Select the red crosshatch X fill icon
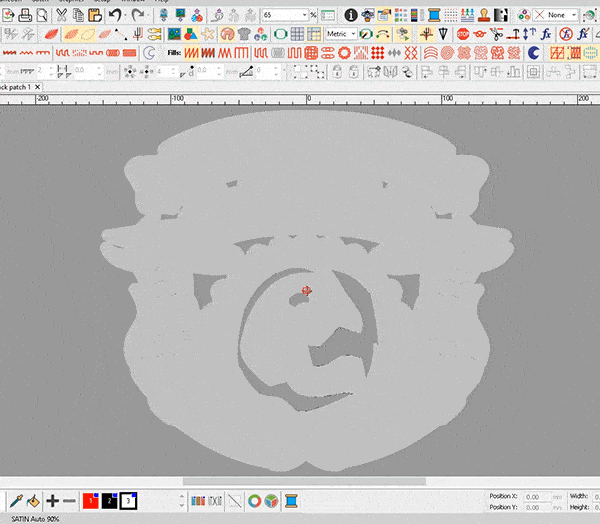This screenshot has width=600, height=524. [411, 53]
